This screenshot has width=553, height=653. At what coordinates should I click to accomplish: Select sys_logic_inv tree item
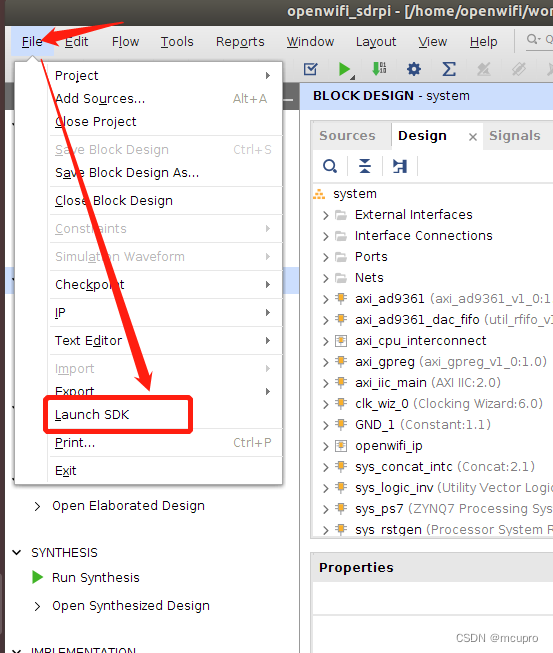pos(454,488)
